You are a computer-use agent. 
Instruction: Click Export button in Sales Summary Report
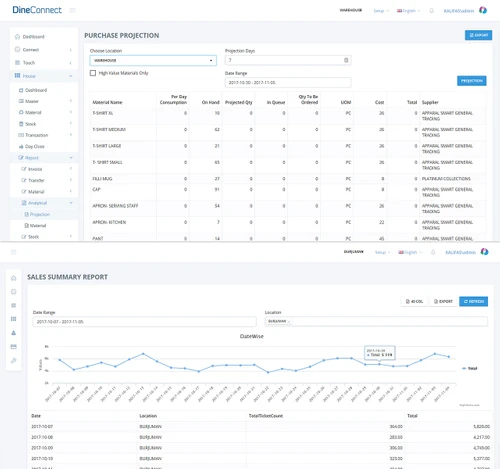pyautogui.click(x=443, y=301)
